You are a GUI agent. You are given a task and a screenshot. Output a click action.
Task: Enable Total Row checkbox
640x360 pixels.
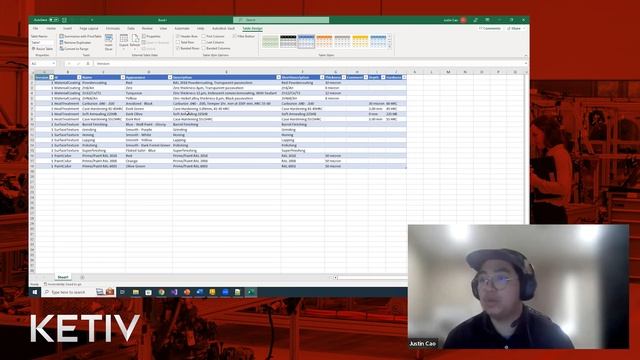tap(178, 42)
